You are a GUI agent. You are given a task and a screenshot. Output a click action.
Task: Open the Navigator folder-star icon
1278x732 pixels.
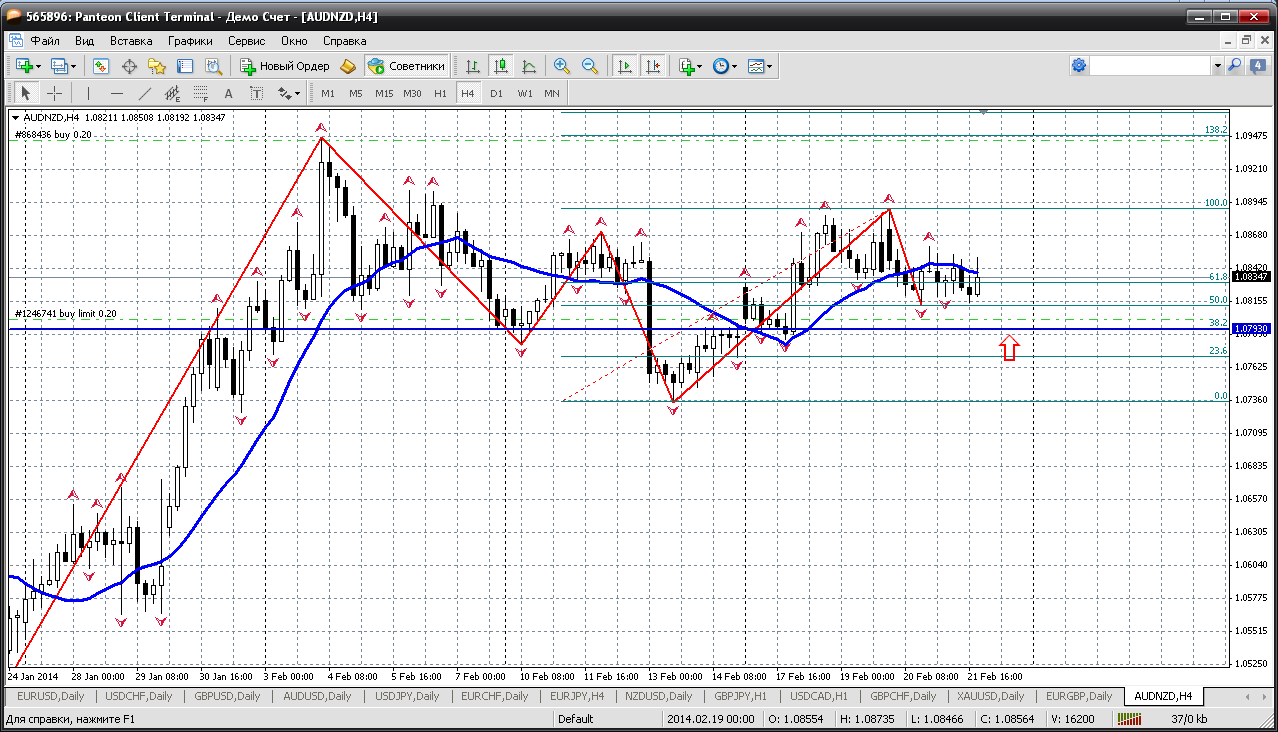coord(157,66)
